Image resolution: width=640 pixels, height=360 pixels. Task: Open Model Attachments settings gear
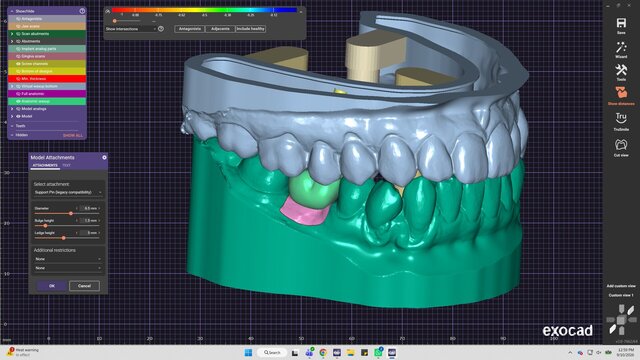(104, 157)
